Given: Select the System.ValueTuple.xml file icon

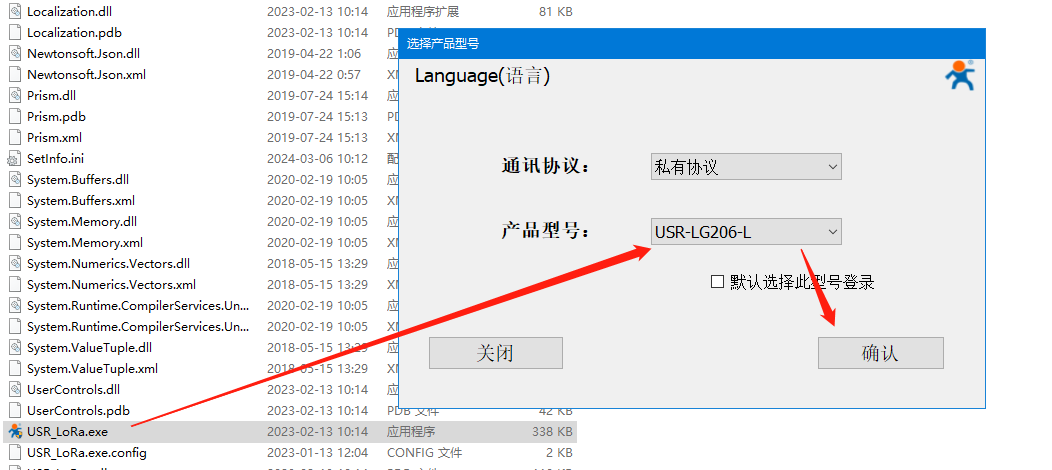Looking at the screenshot, I should click(15, 368).
